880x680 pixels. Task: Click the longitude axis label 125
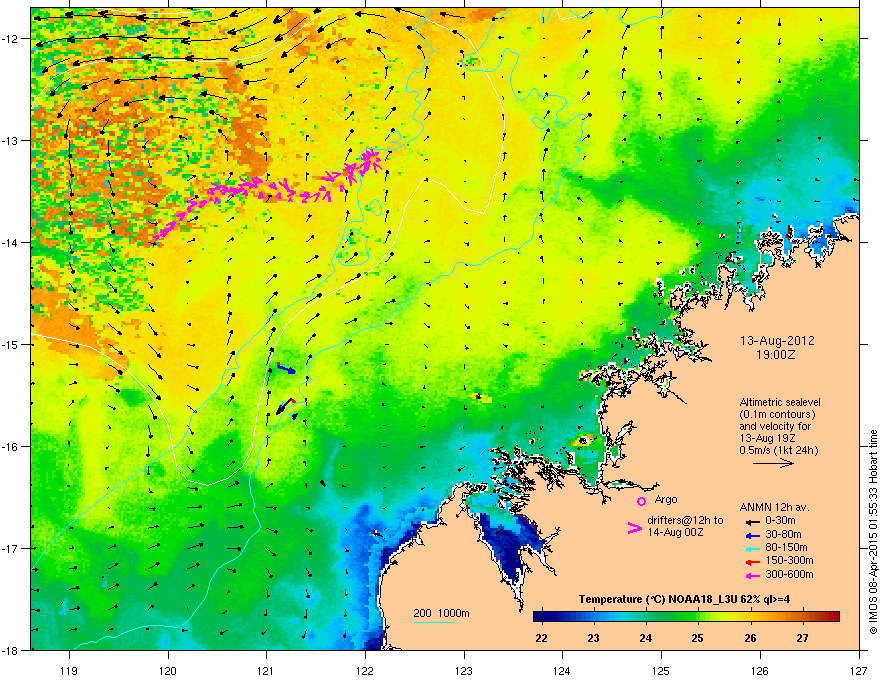click(x=661, y=671)
